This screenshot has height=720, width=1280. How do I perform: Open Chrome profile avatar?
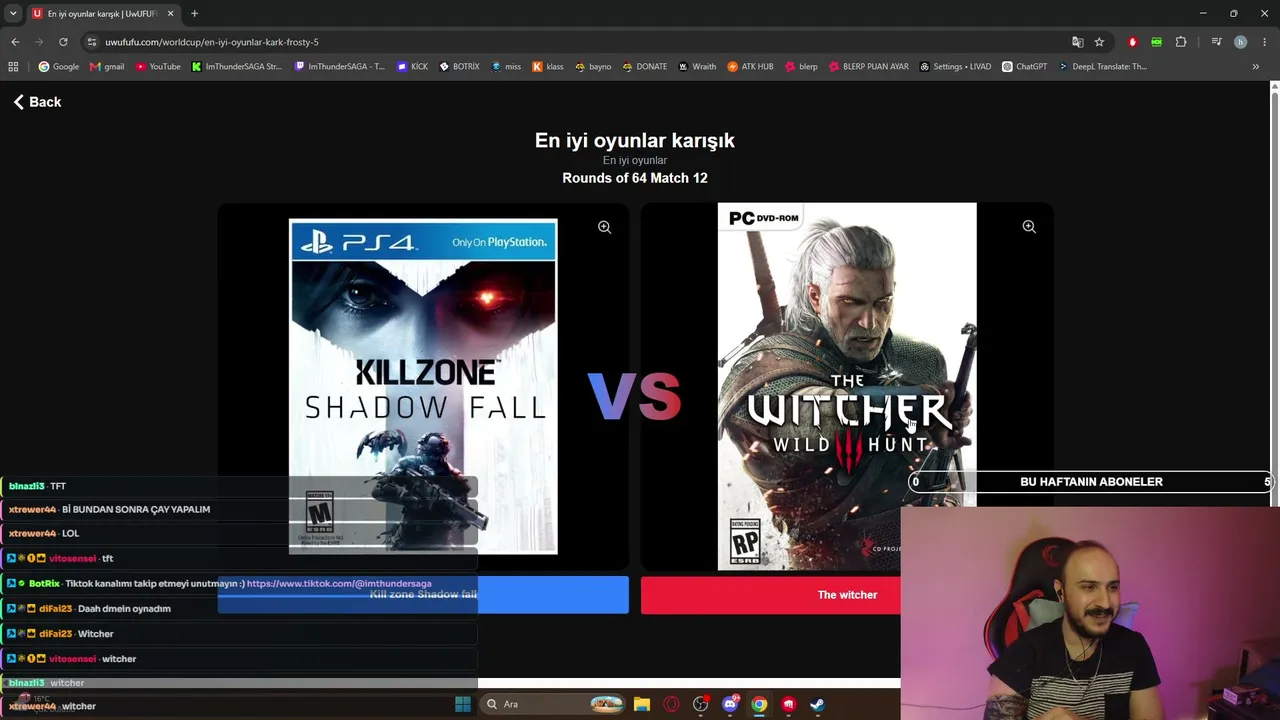1240,42
